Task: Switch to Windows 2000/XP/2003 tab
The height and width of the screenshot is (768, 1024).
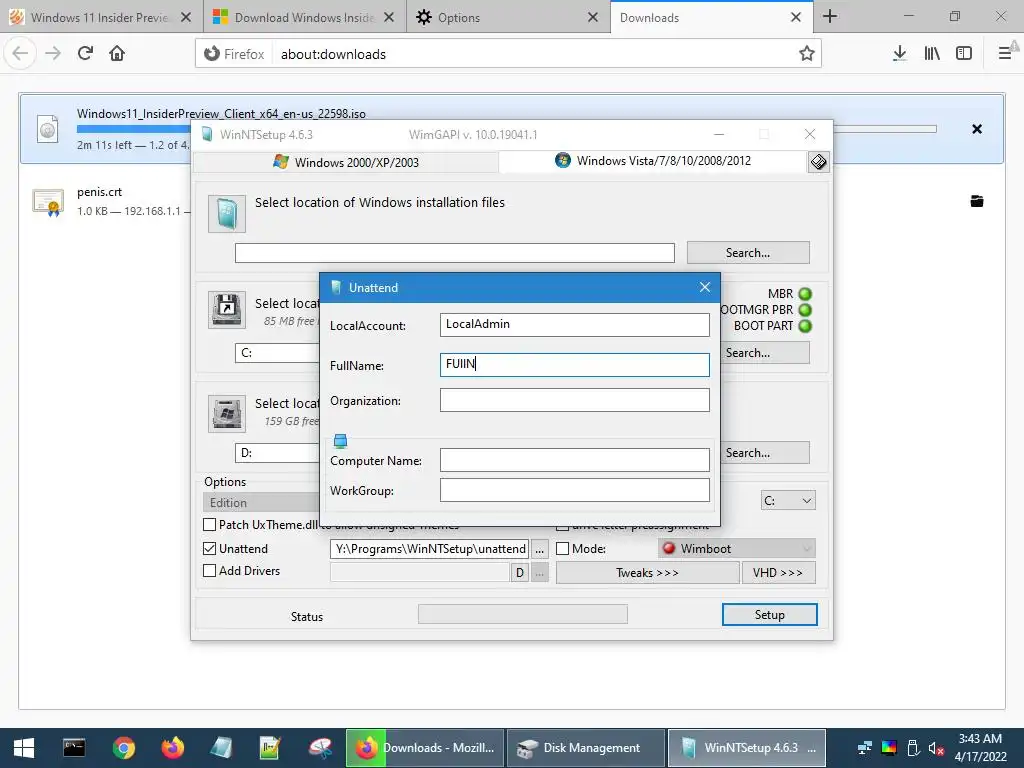Action: (x=346, y=162)
